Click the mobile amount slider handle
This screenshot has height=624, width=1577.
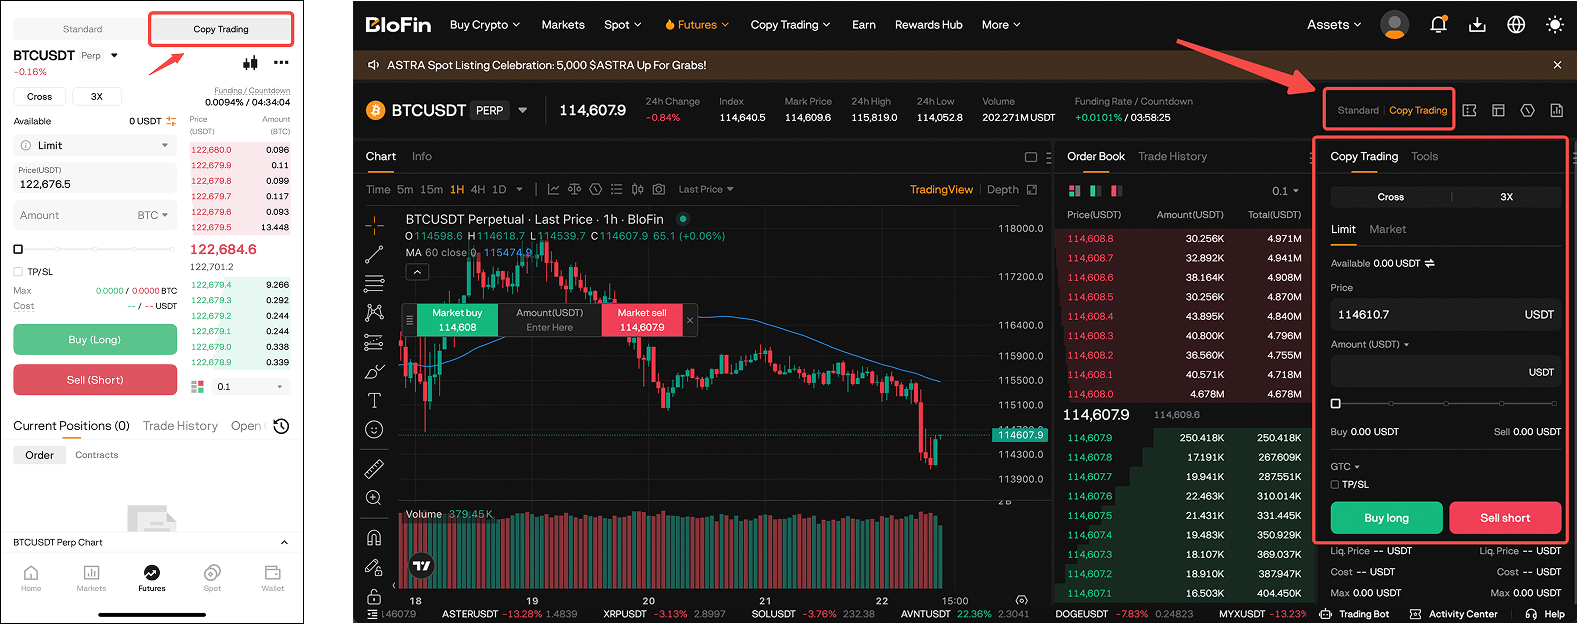18,249
